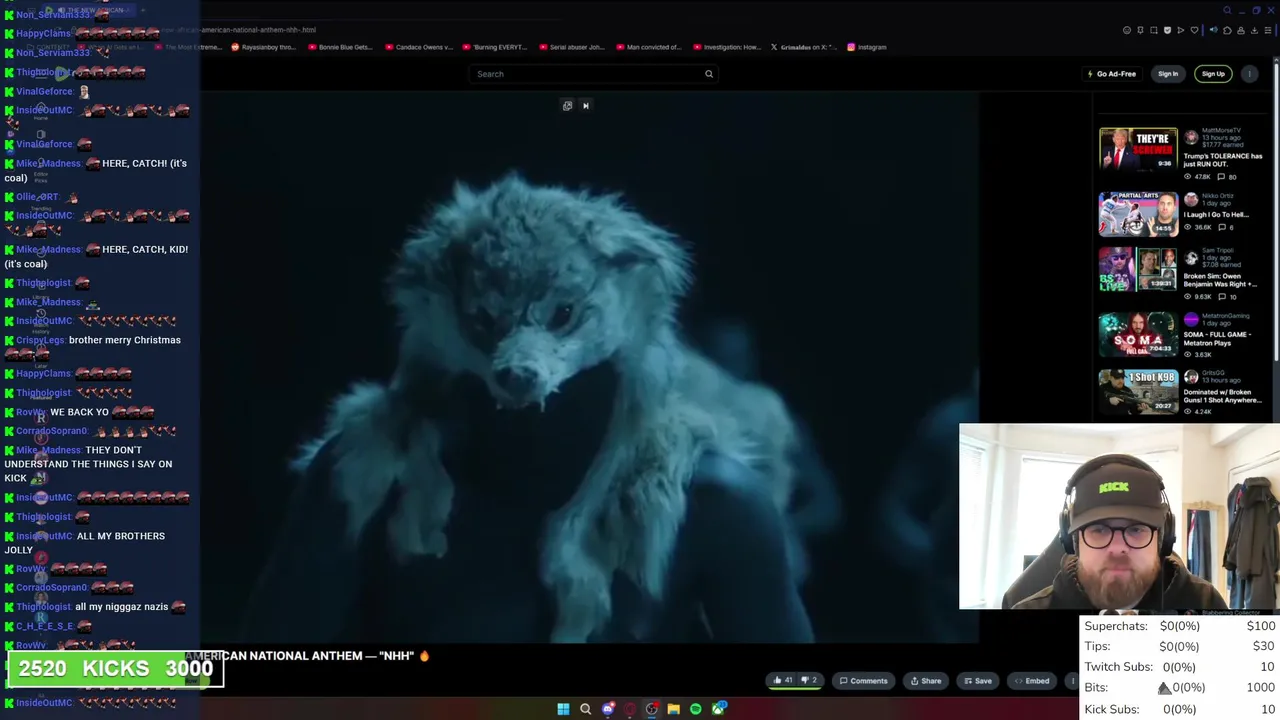1280x720 pixels.
Task: Click the Sign In button
Action: [1168, 74]
